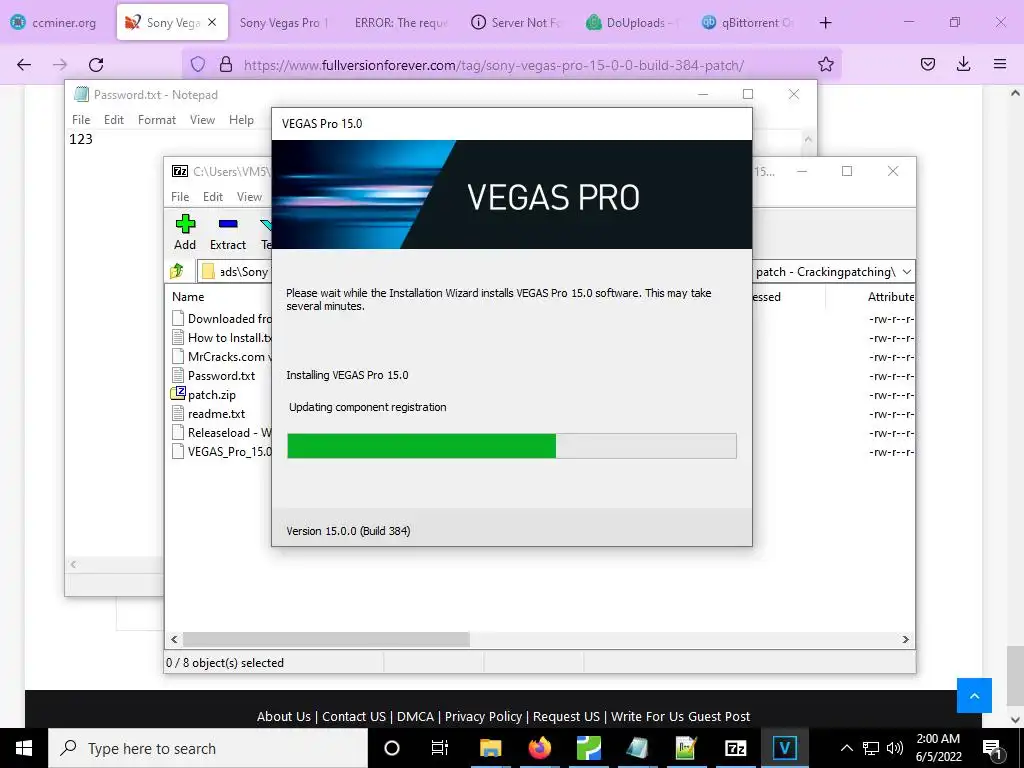Viewport: 1024px width, 768px height.
Task: Sort 7-Zip list by Name column
Action: click(188, 296)
